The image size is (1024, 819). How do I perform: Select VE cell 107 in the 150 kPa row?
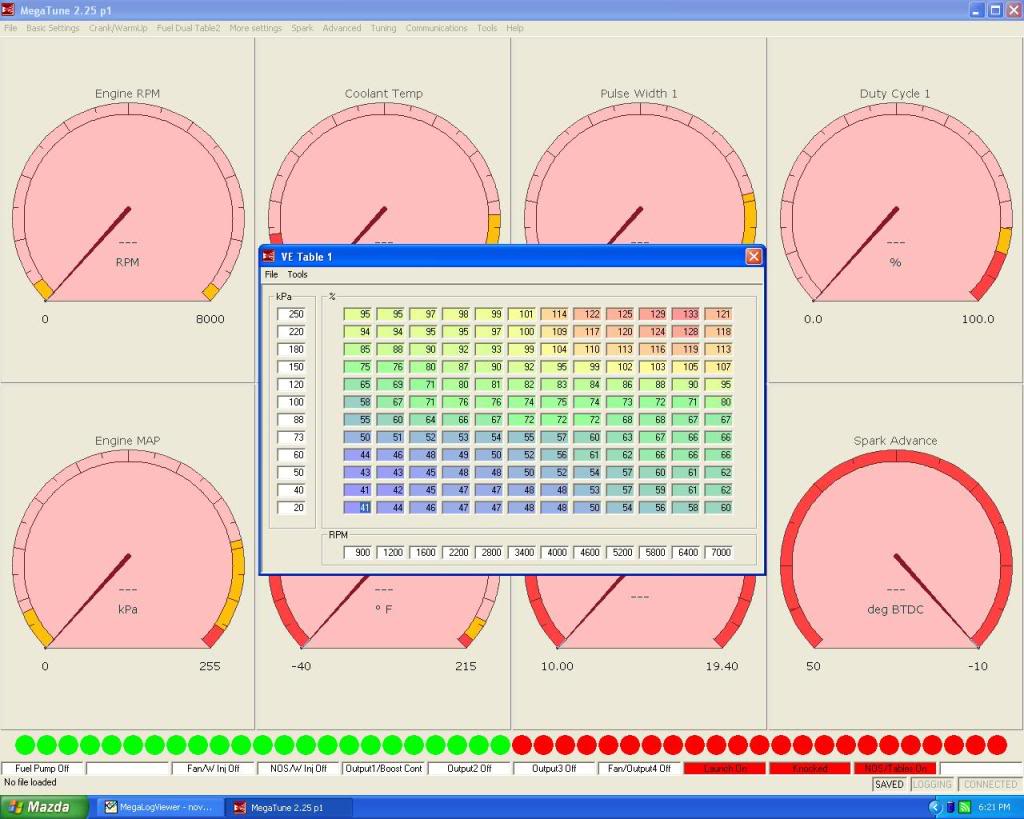coord(718,367)
